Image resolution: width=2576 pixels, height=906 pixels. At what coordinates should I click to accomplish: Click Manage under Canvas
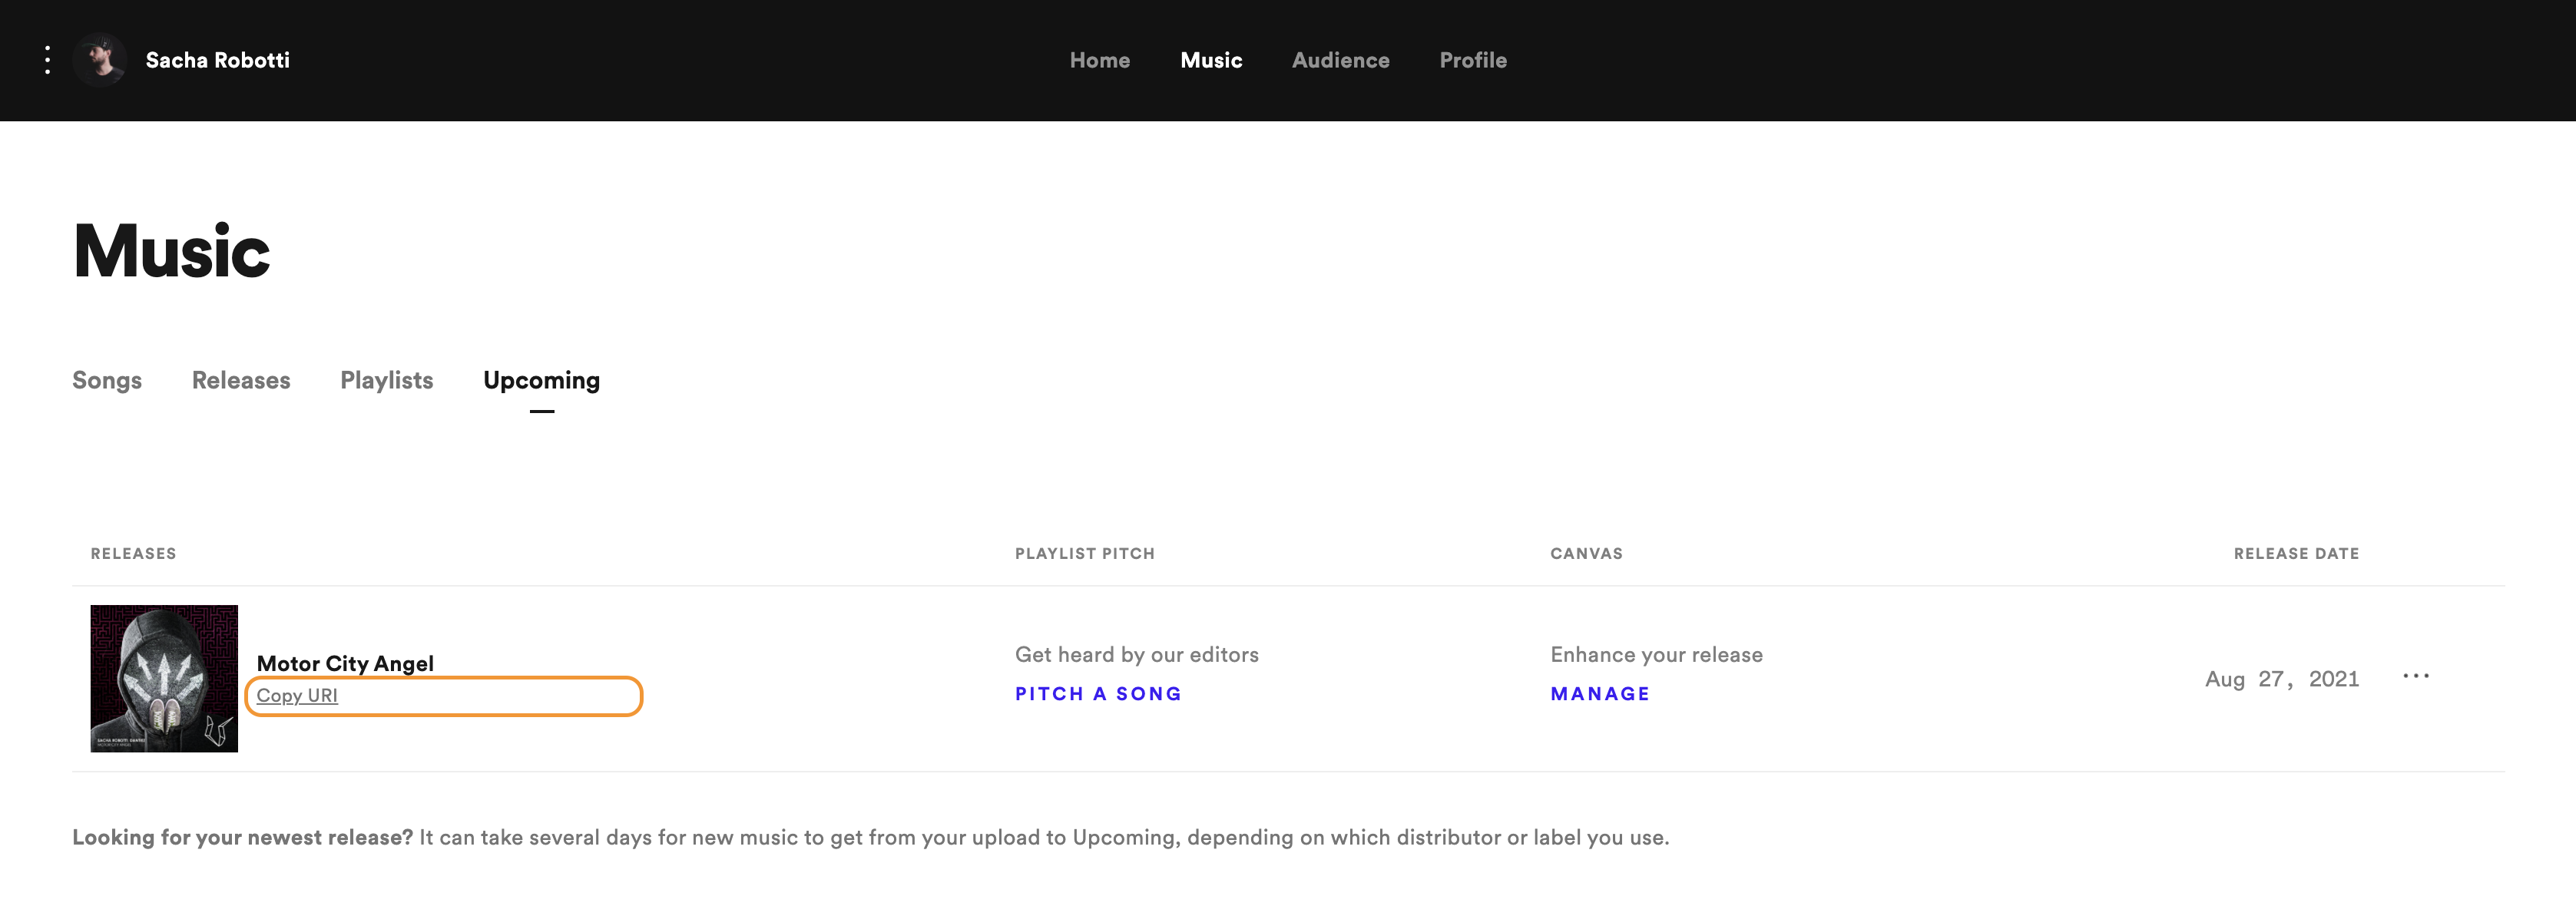click(1599, 693)
